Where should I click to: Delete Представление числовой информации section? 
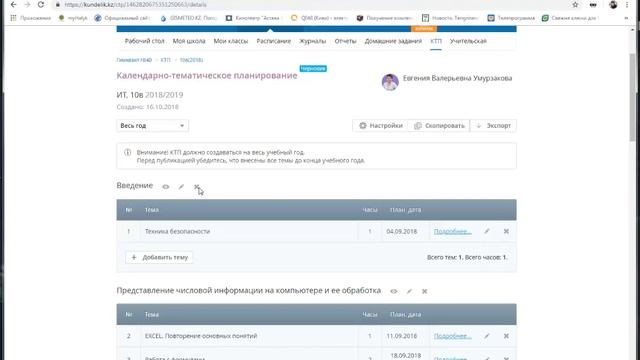(424, 291)
